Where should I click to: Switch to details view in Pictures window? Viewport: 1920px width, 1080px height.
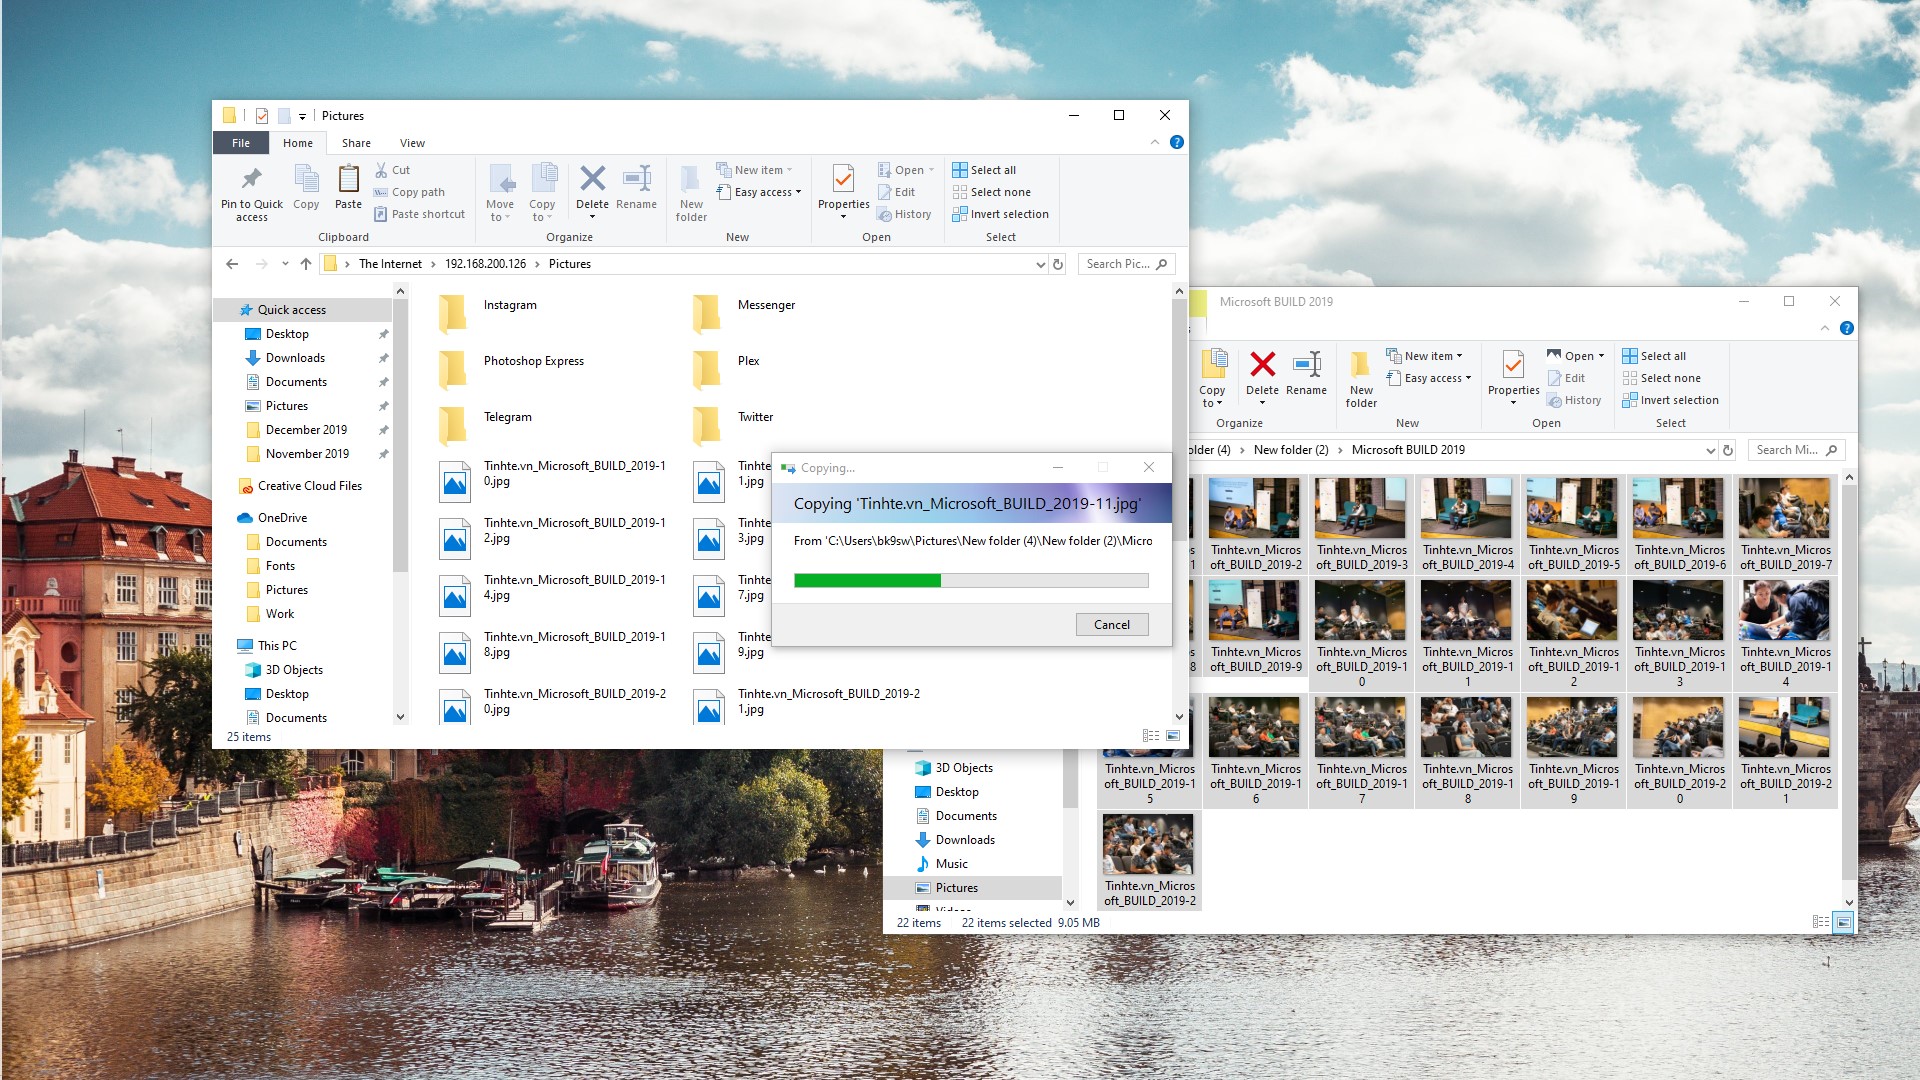(1151, 736)
